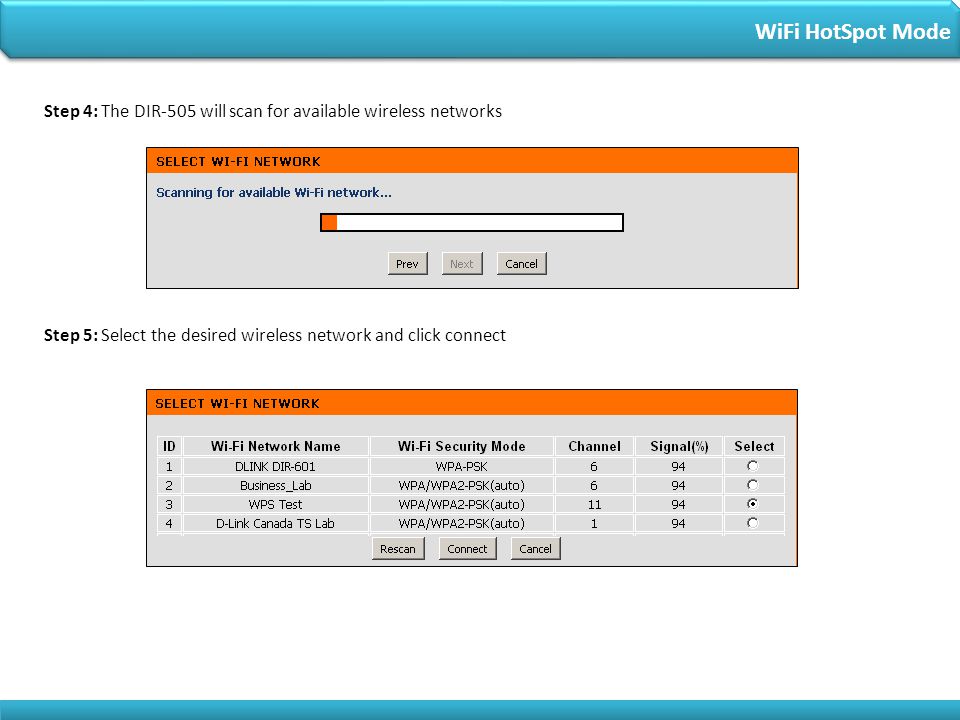This screenshot has height=720, width=960.
Task: Select the Business_Lab network radio button
Action: click(x=752, y=485)
